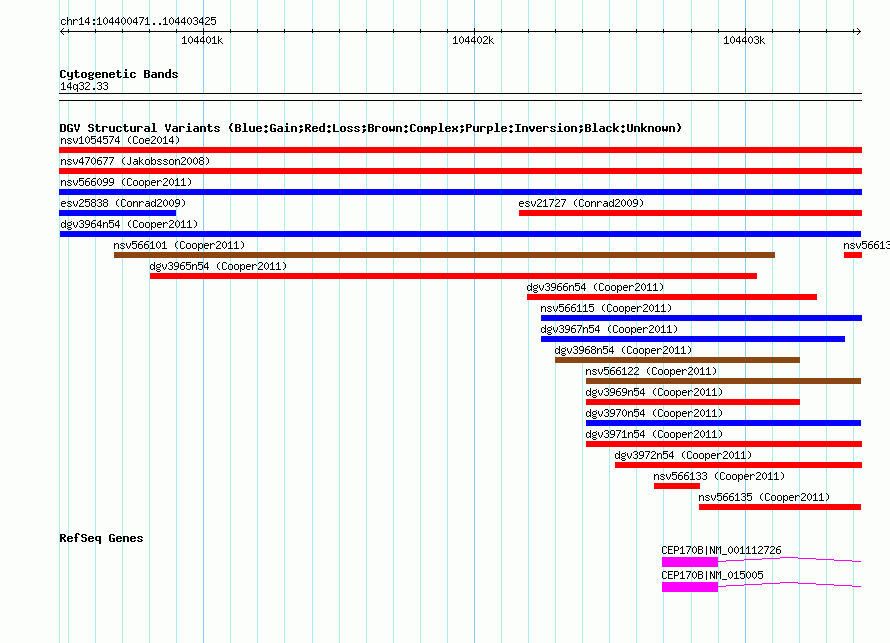Click the left arrow of the ruler

click(x=63, y=32)
